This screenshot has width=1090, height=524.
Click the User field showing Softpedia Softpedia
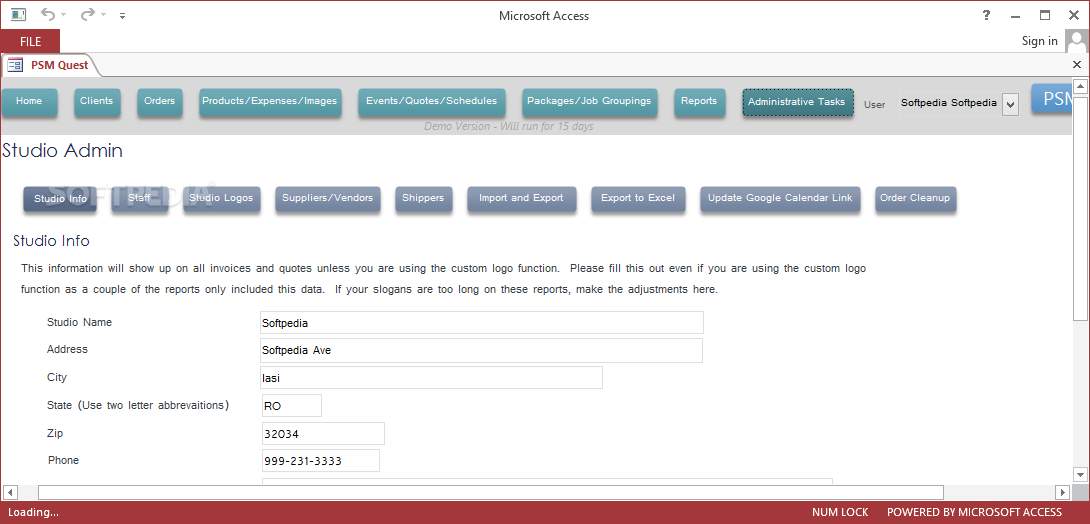(x=950, y=104)
